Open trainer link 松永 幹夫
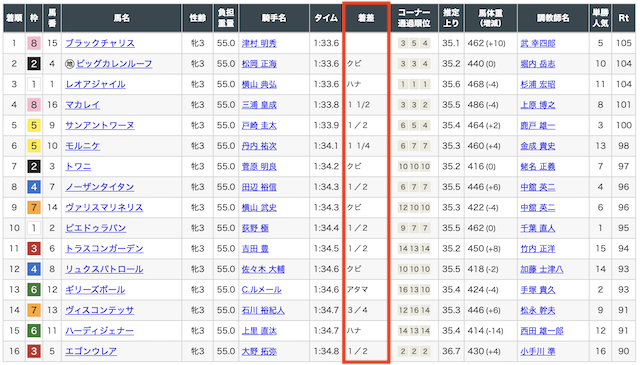 [x=538, y=310]
